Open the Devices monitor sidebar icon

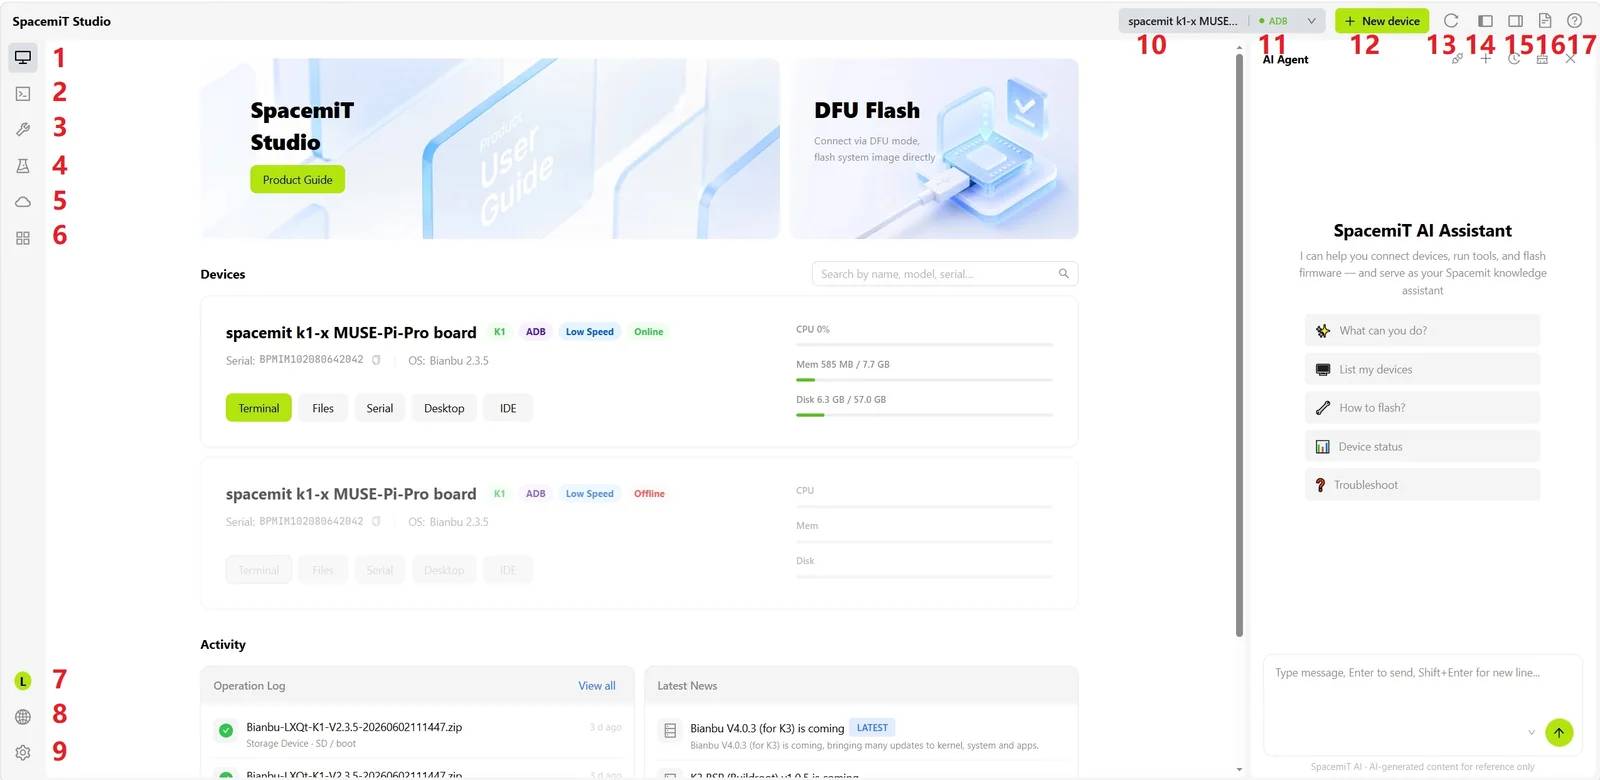[x=23, y=58]
